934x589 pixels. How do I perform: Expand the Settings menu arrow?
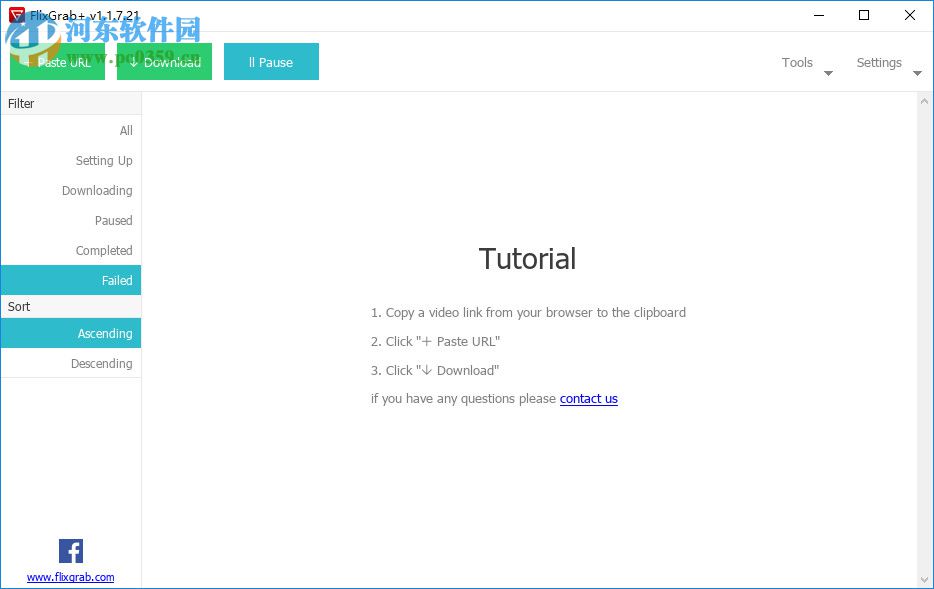pyautogui.click(x=917, y=73)
